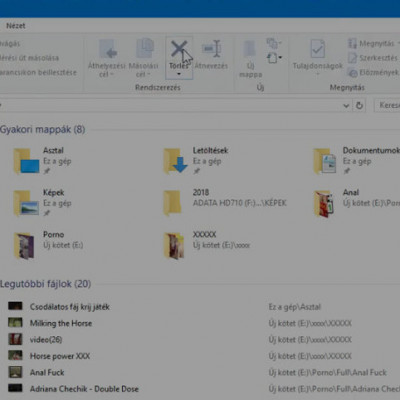The width and height of the screenshot is (400, 400).
Task: Click the Keresés search field
Action: (x=387, y=105)
